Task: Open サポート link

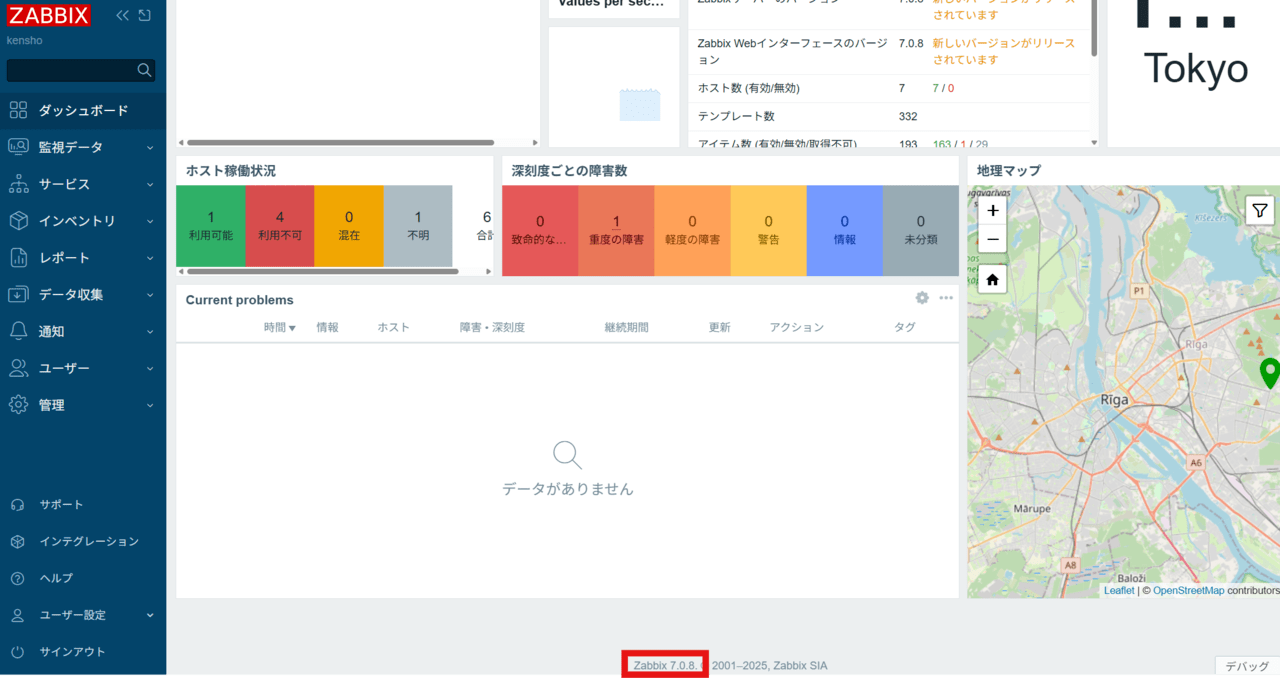Action: click(61, 505)
